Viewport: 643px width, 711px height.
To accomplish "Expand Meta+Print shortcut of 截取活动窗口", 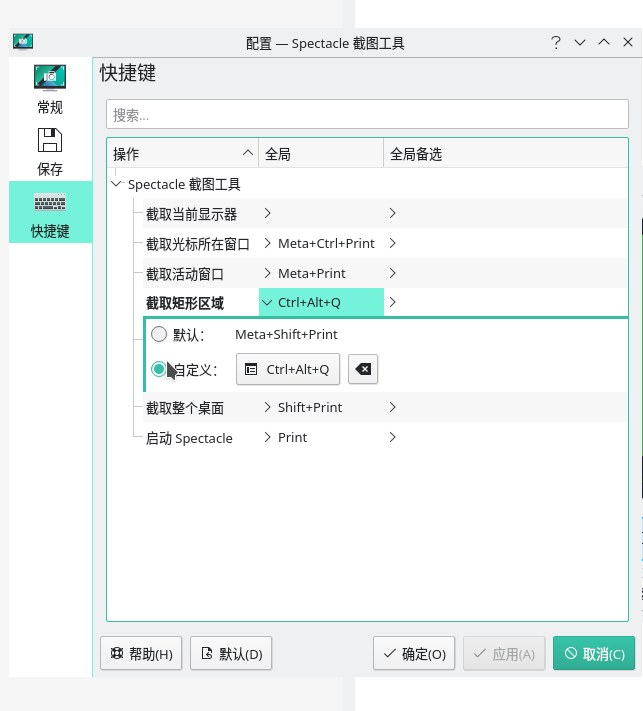I will click(268, 273).
